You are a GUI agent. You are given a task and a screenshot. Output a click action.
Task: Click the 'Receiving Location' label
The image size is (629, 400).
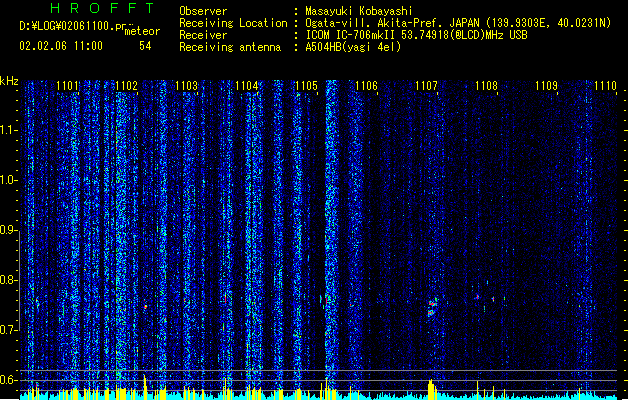(x=233, y=23)
